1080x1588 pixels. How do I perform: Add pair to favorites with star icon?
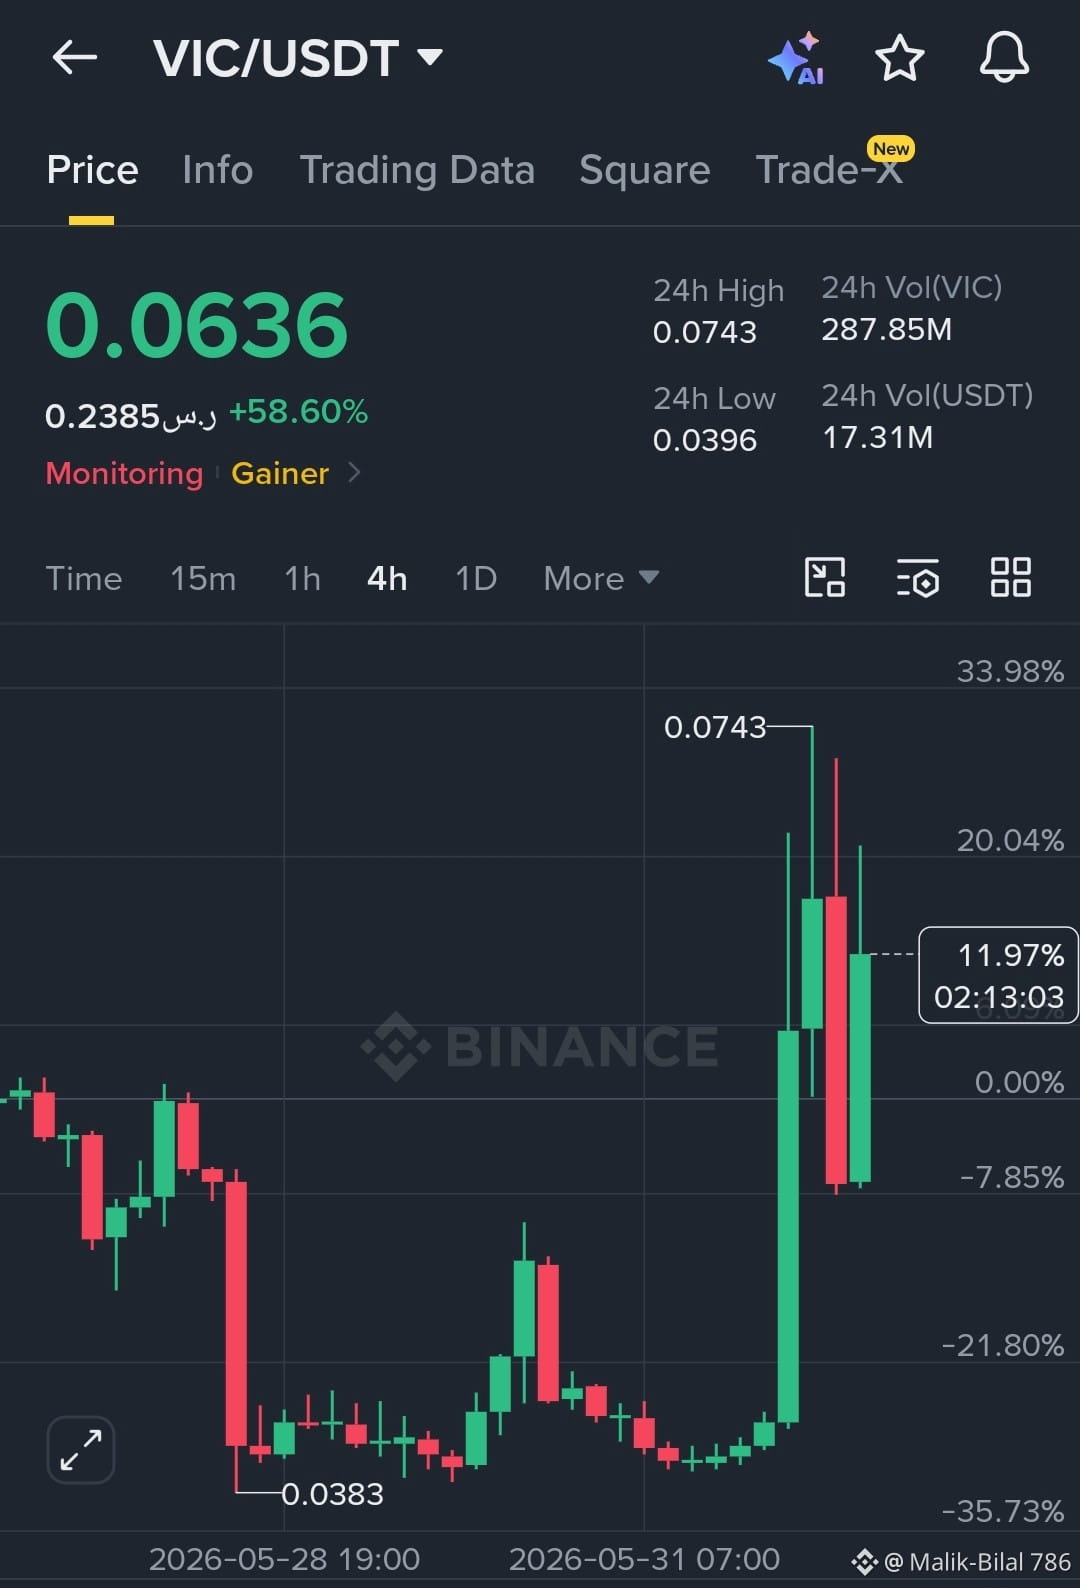coord(899,58)
